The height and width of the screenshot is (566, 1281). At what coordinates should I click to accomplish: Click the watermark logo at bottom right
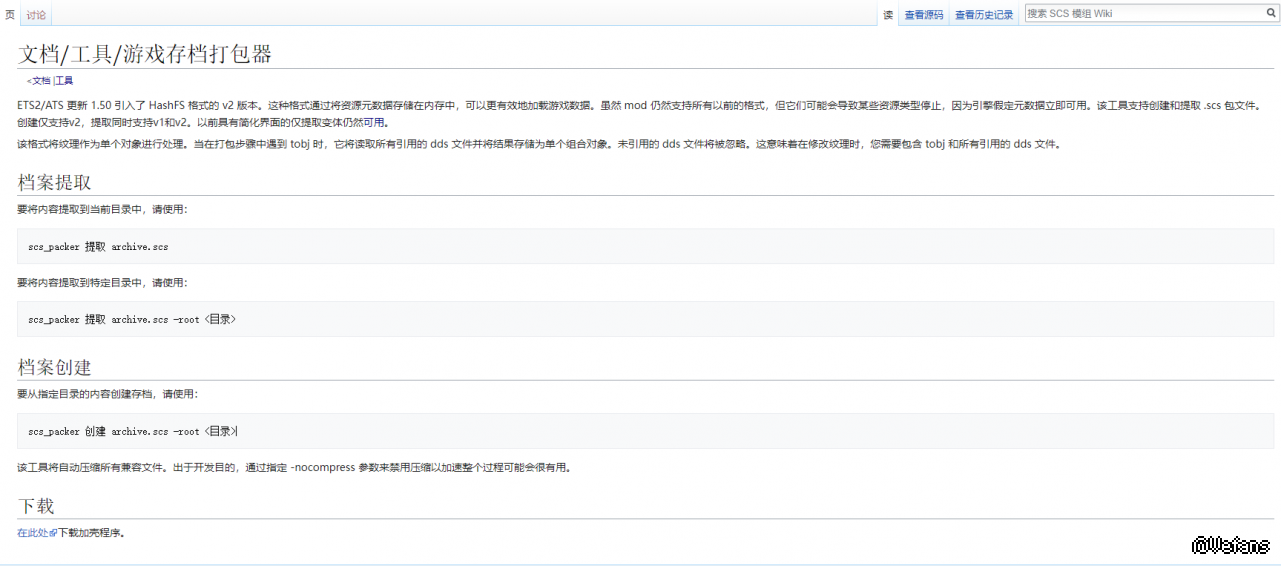coord(1230,545)
